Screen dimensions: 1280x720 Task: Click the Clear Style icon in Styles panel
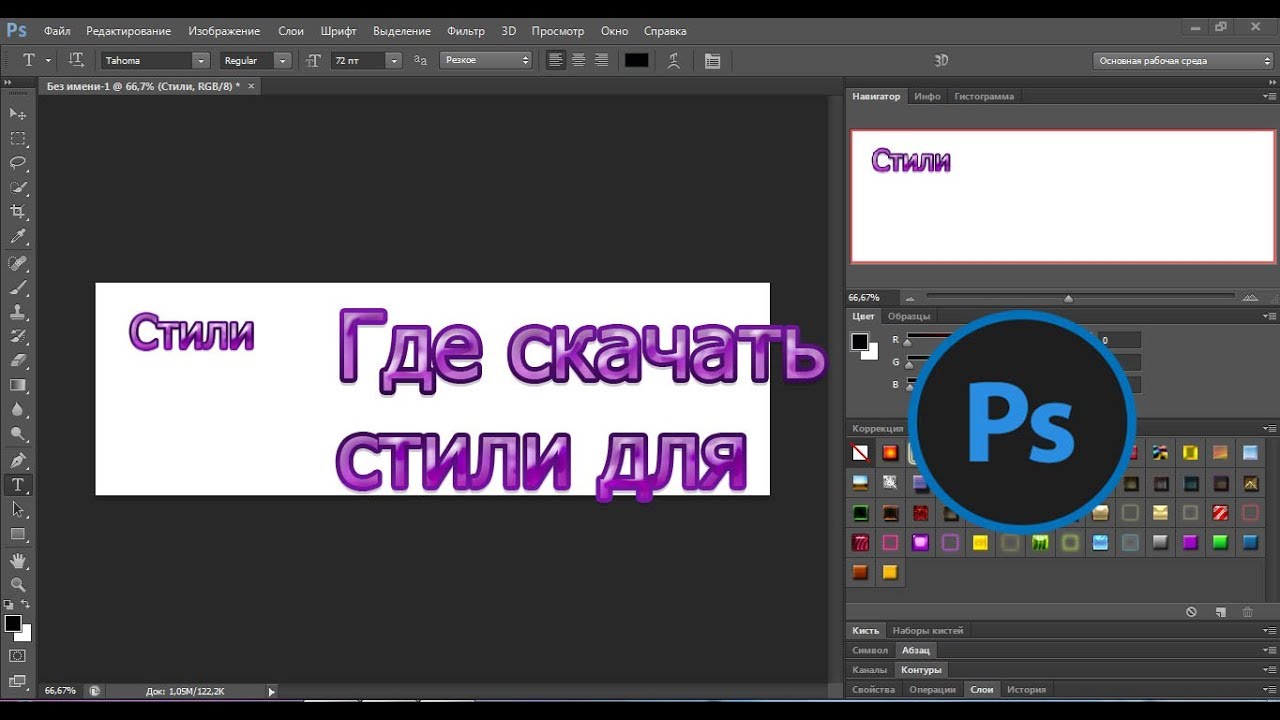point(1191,611)
